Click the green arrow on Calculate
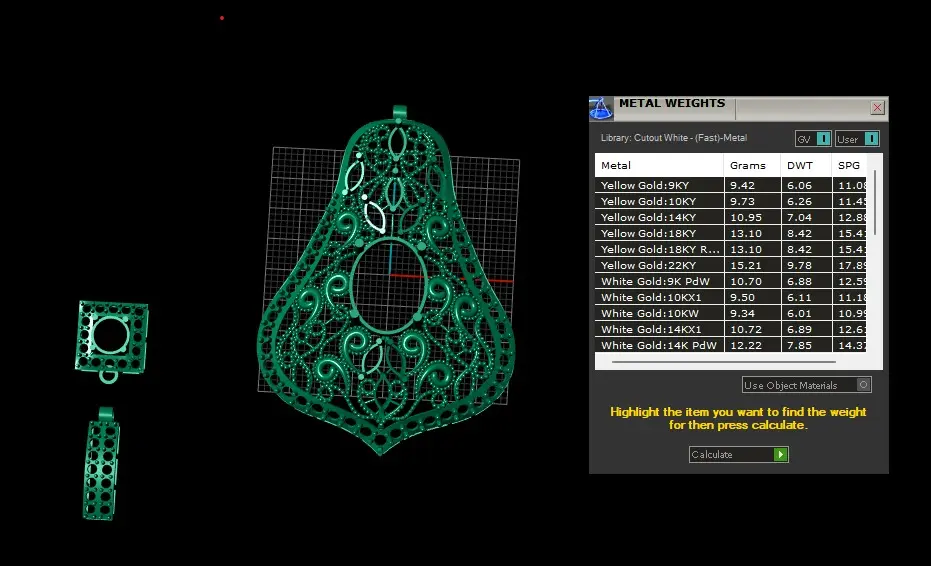This screenshot has height=566, width=931. click(781, 454)
